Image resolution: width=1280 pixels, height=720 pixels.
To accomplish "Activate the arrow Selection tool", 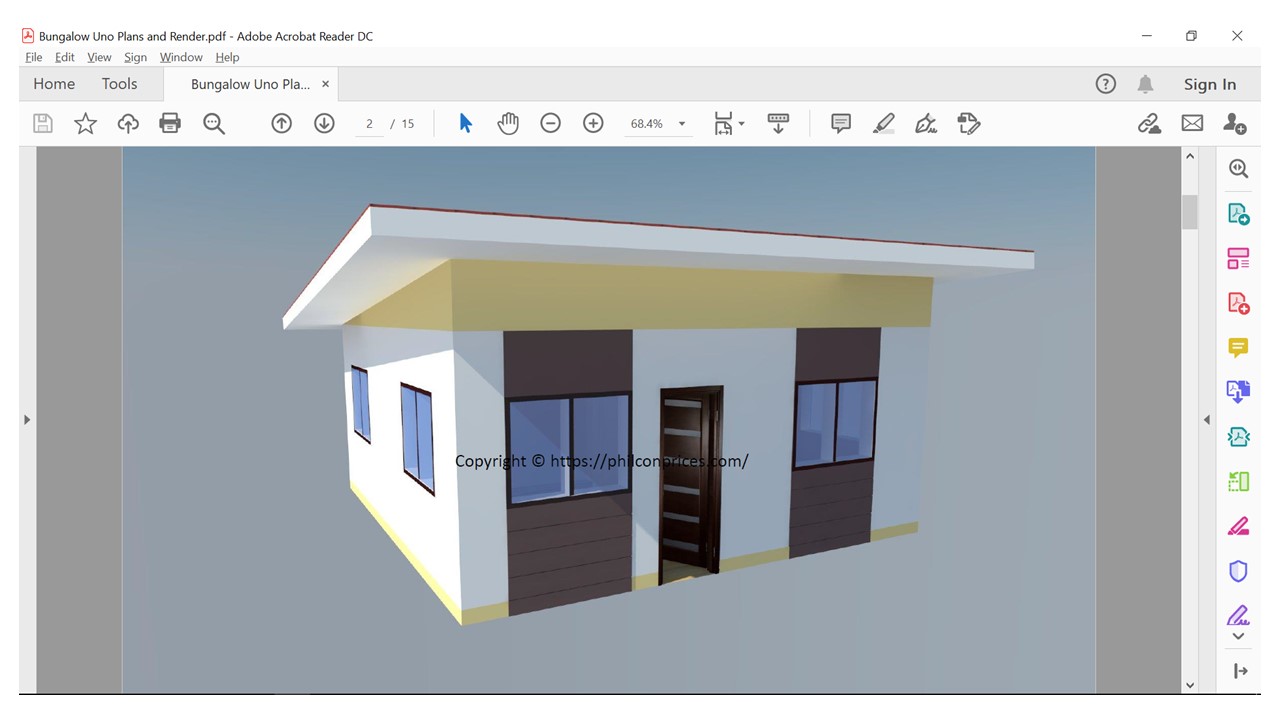I will coord(465,123).
